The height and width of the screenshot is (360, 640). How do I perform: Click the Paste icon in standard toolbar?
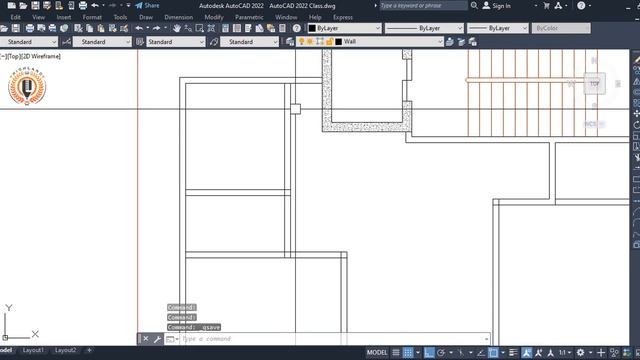pos(101,28)
